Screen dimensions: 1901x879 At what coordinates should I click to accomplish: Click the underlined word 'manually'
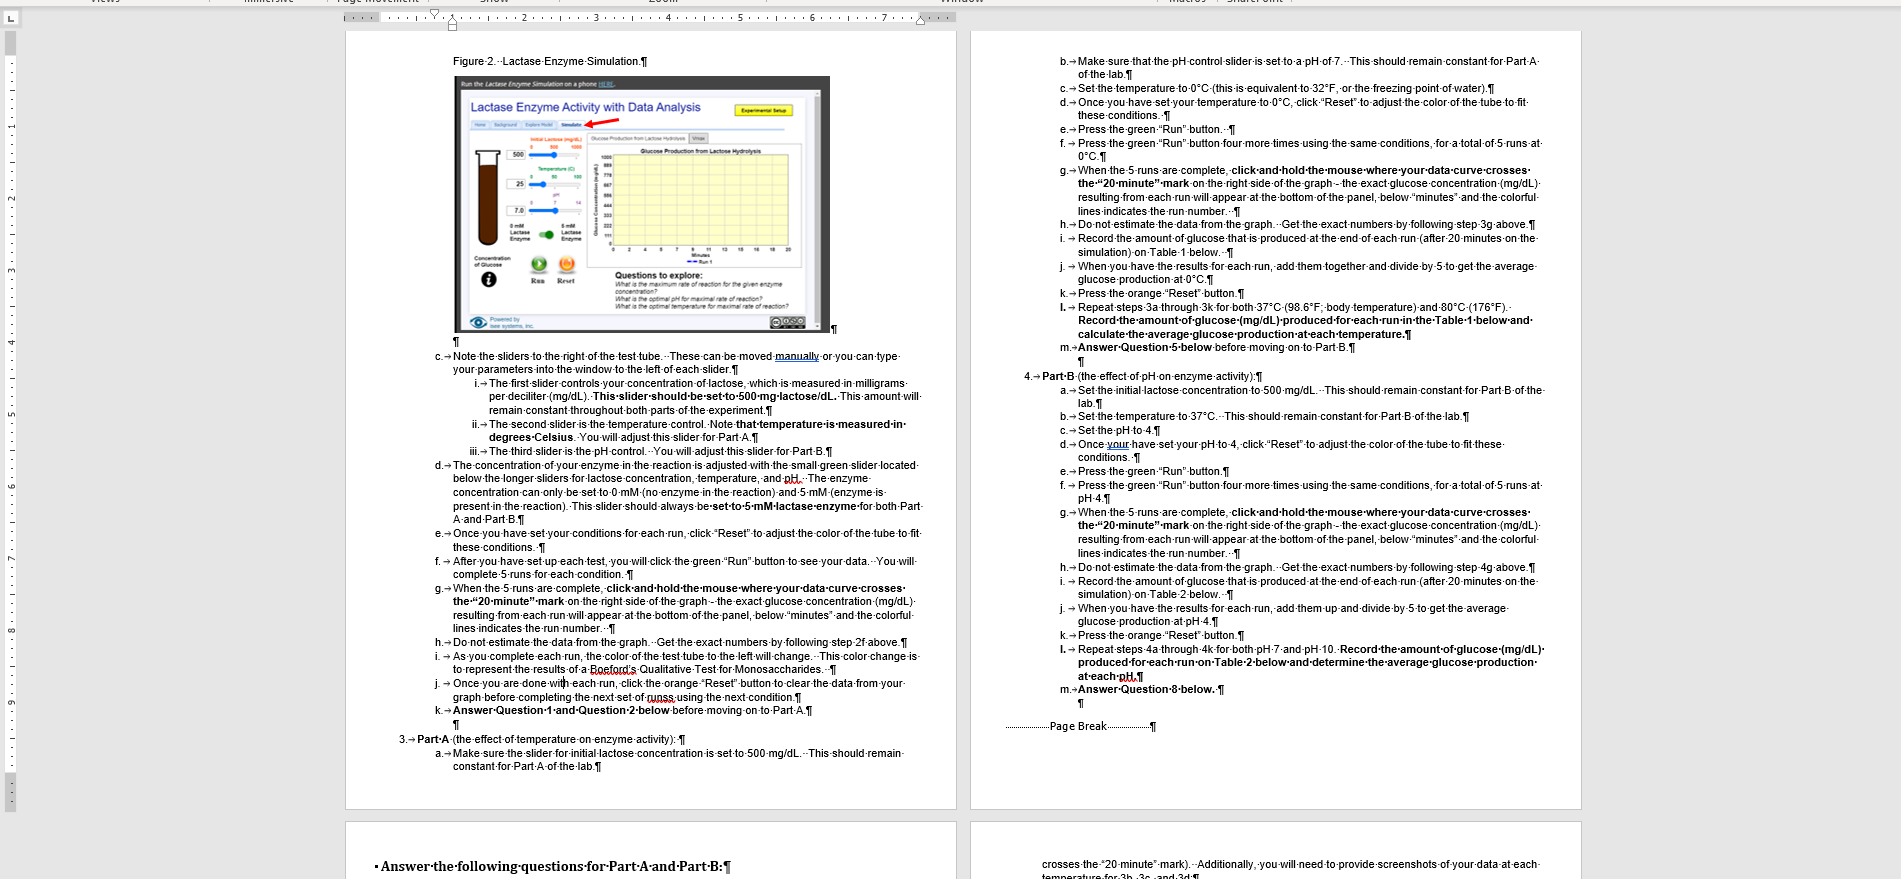pos(797,356)
